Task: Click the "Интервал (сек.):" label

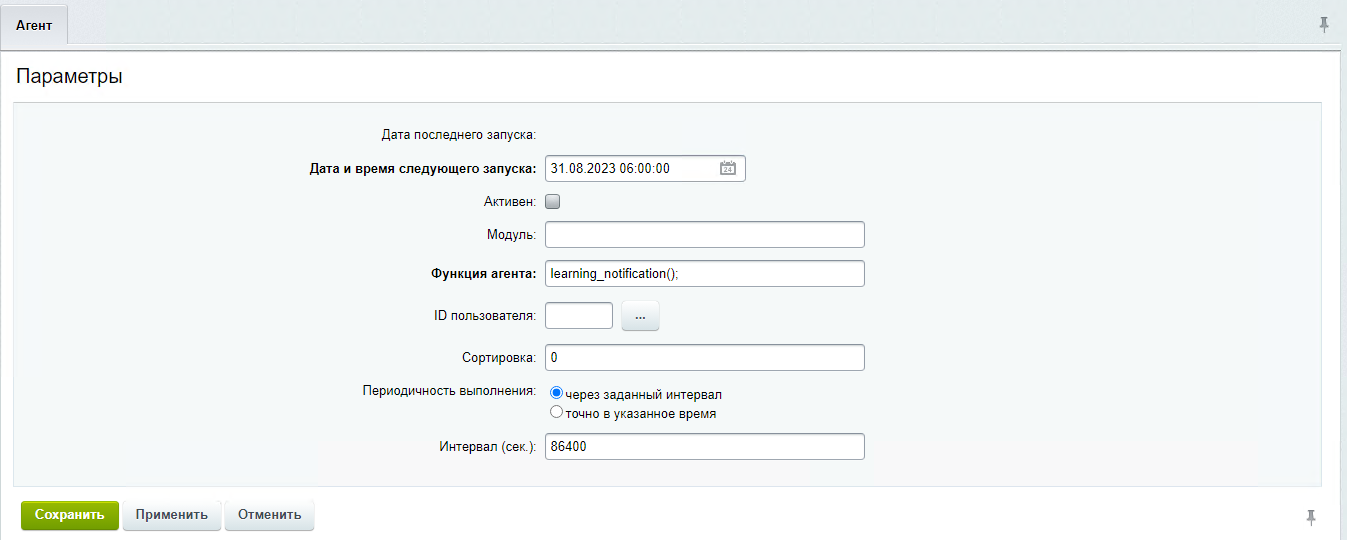Action: pyautogui.click(x=488, y=447)
